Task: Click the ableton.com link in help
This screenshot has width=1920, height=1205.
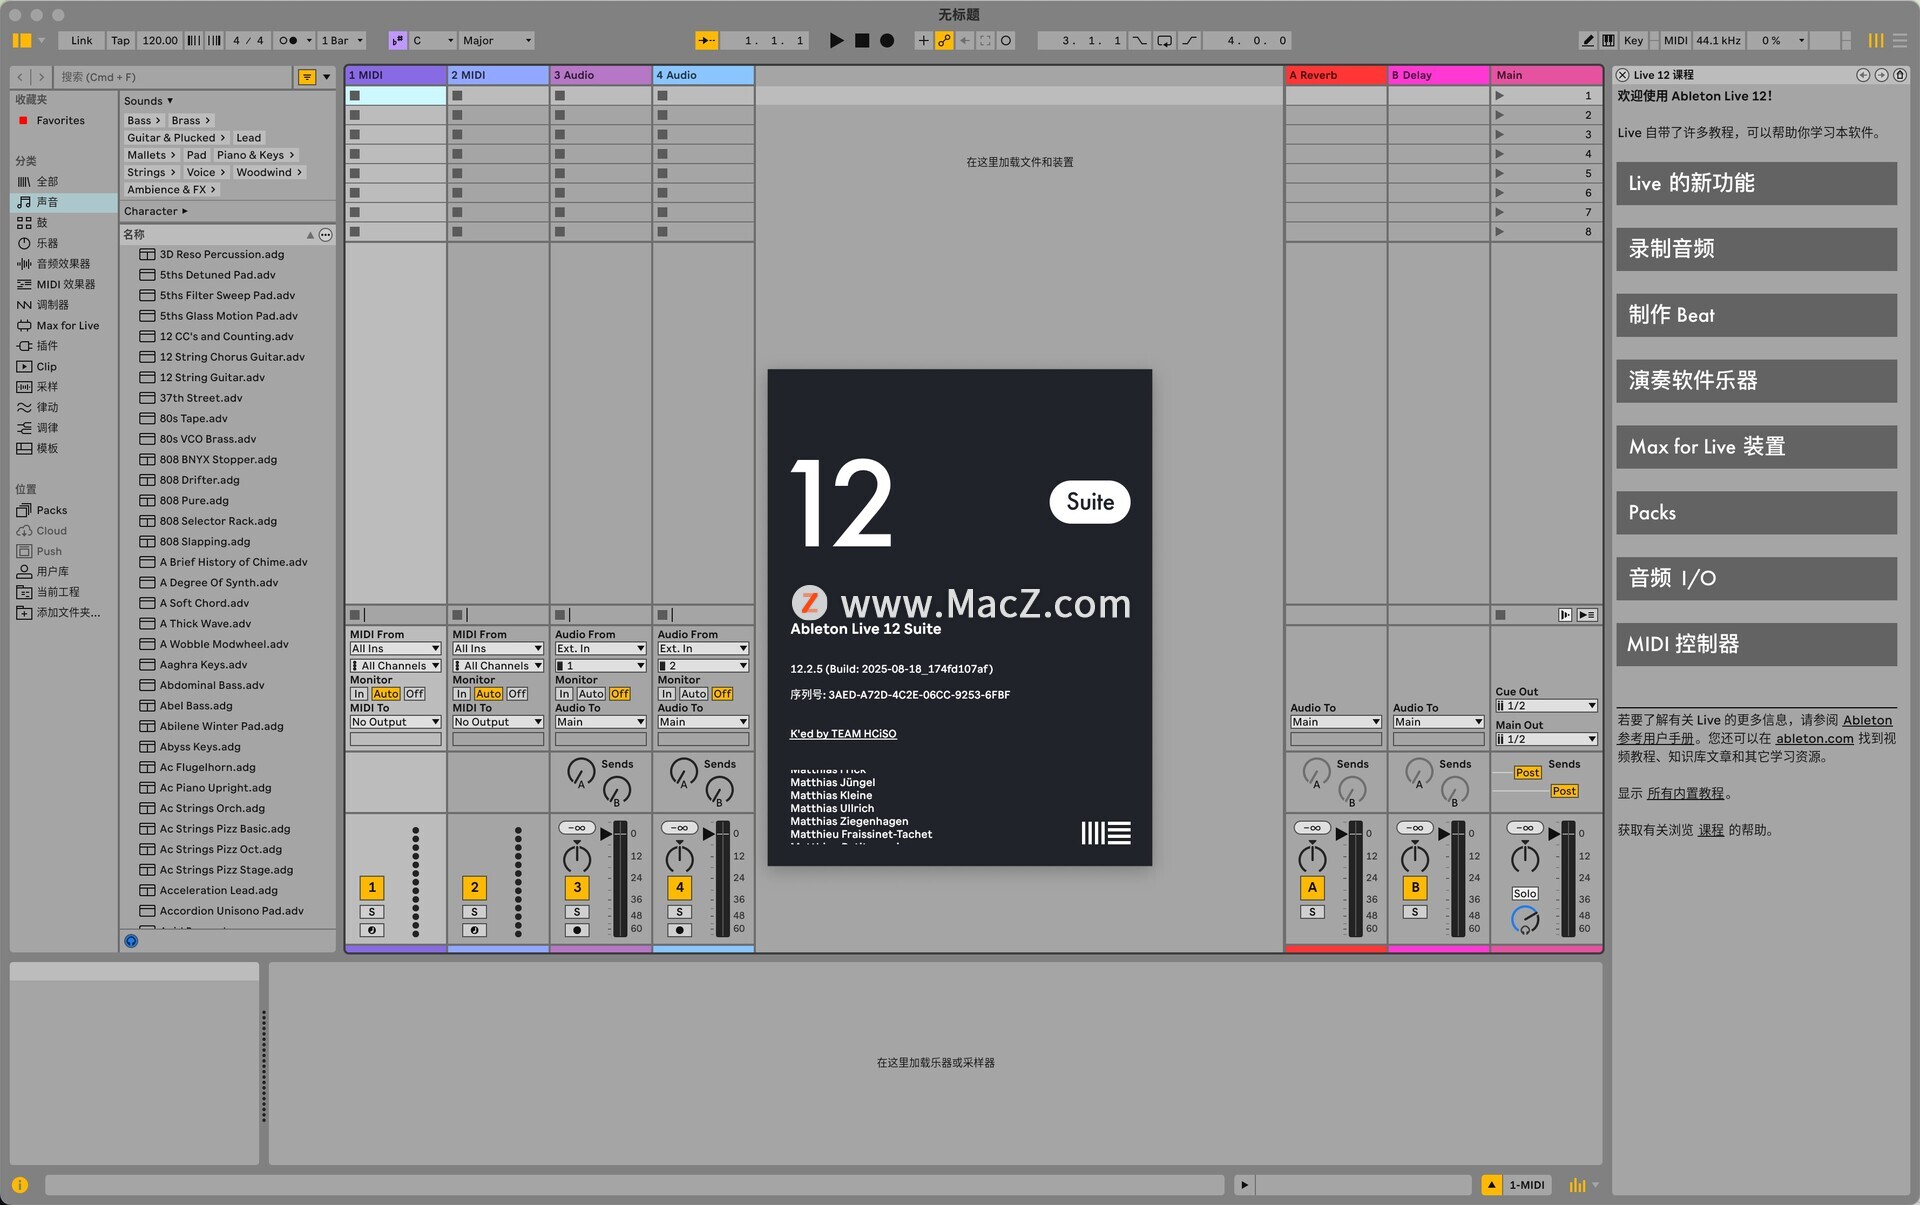Action: pyautogui.click(x=1814, y=739)
